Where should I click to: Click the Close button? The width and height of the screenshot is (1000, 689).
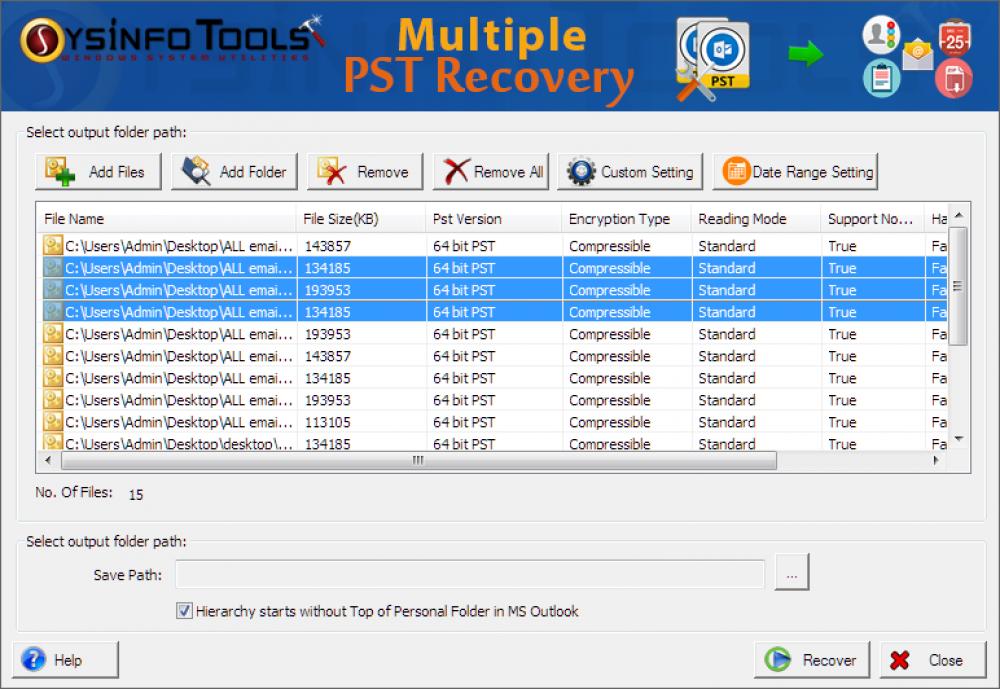click(x=932, y=660)
